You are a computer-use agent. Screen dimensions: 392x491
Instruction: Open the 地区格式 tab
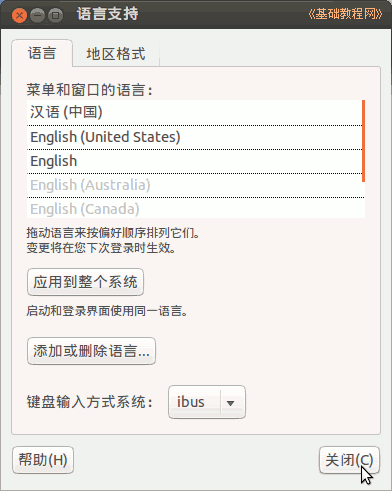pyautogui.click(x=116, y=54)
